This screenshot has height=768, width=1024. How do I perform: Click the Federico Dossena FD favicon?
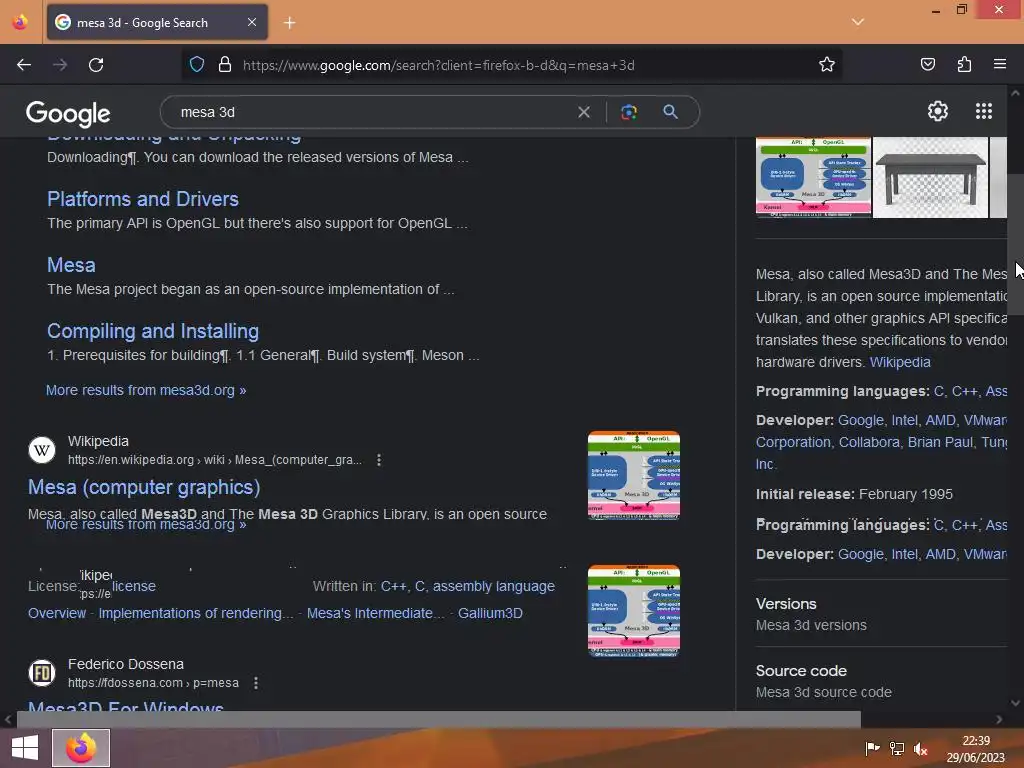click(x=42, y=673)
